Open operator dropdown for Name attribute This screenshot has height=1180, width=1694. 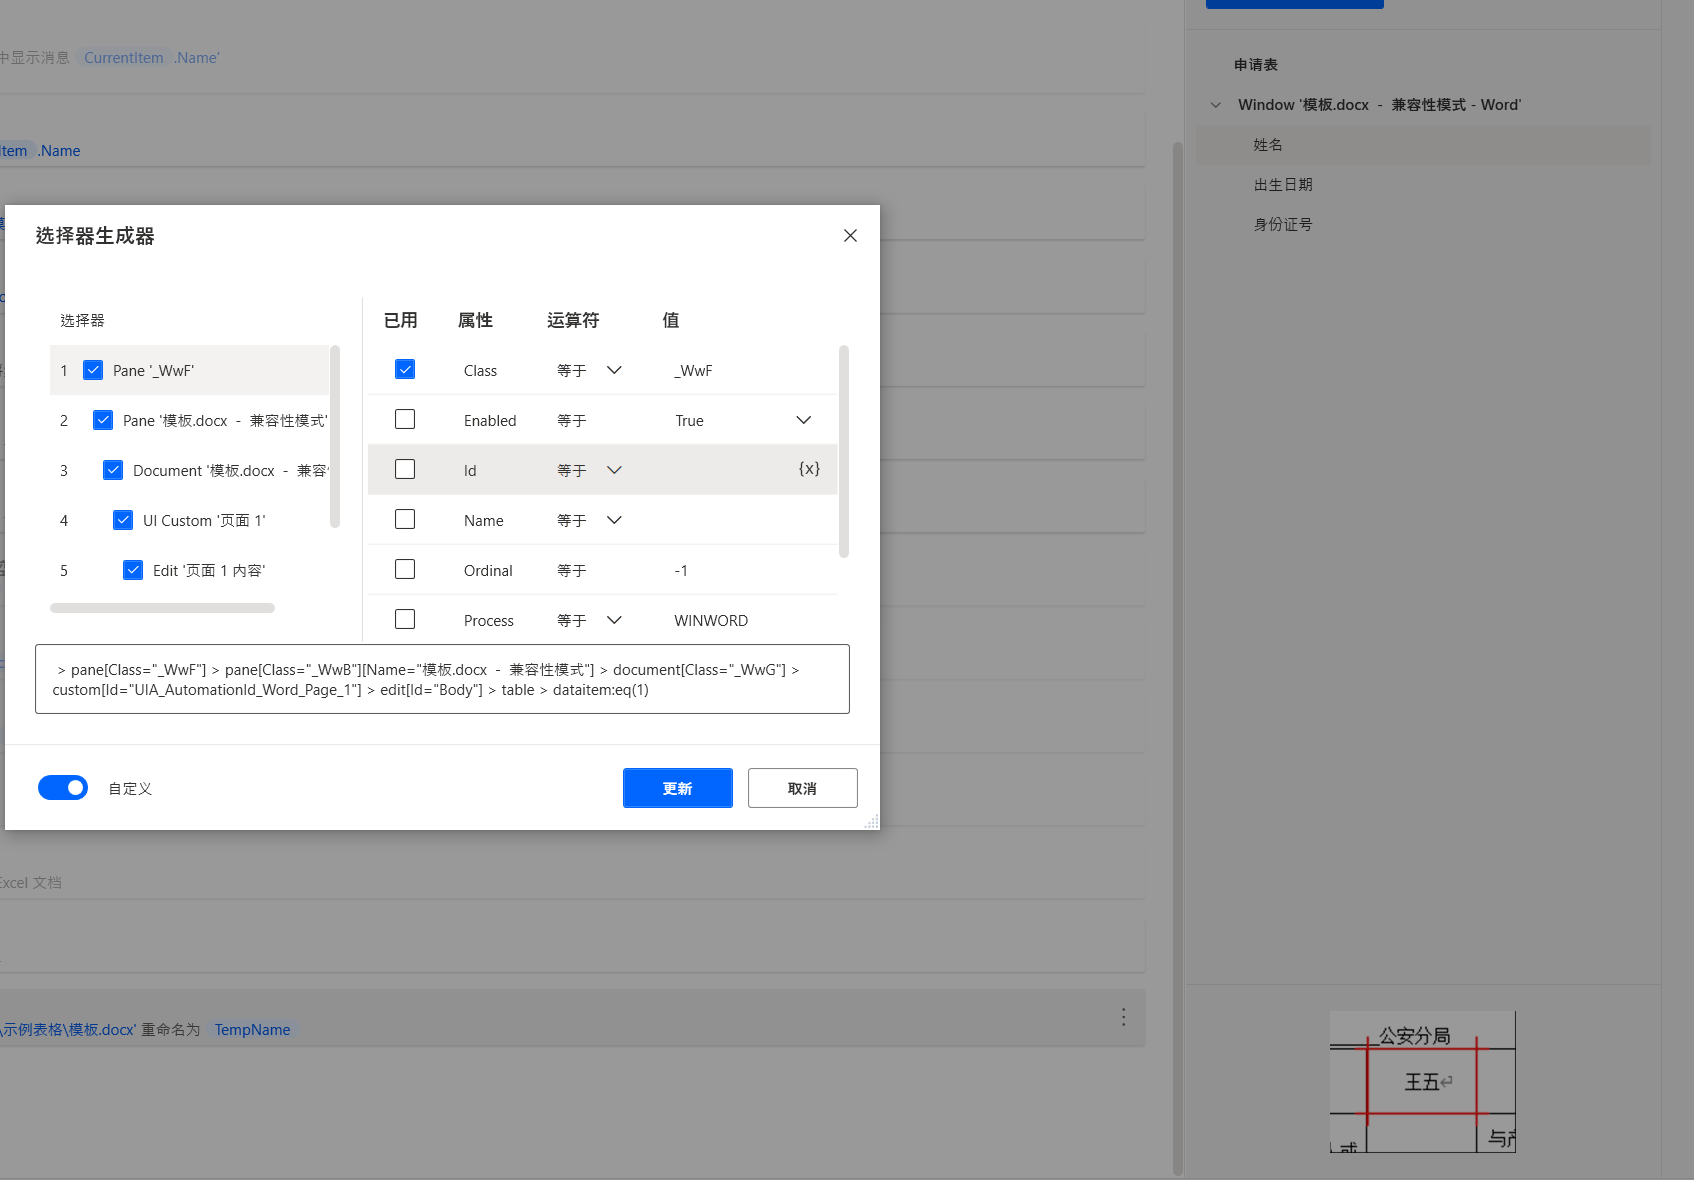pos(614,520)
